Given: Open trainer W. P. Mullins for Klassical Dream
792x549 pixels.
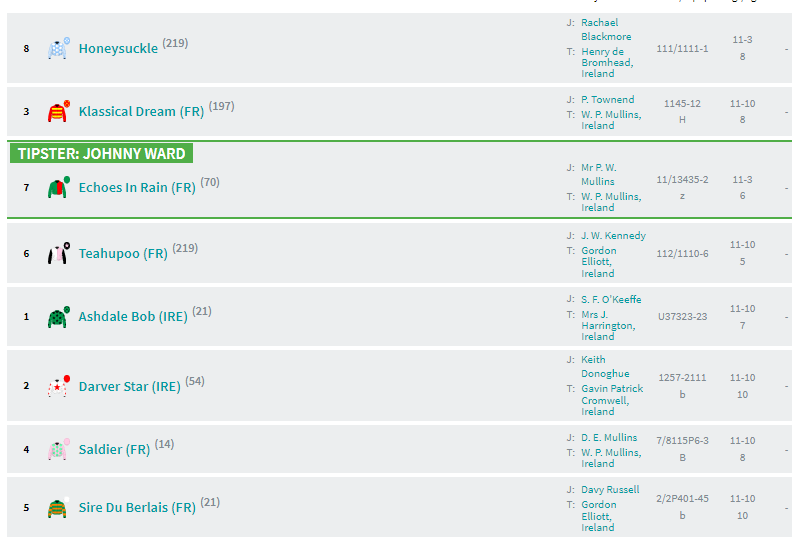Looking at the screenshot, I should point(611,120).
